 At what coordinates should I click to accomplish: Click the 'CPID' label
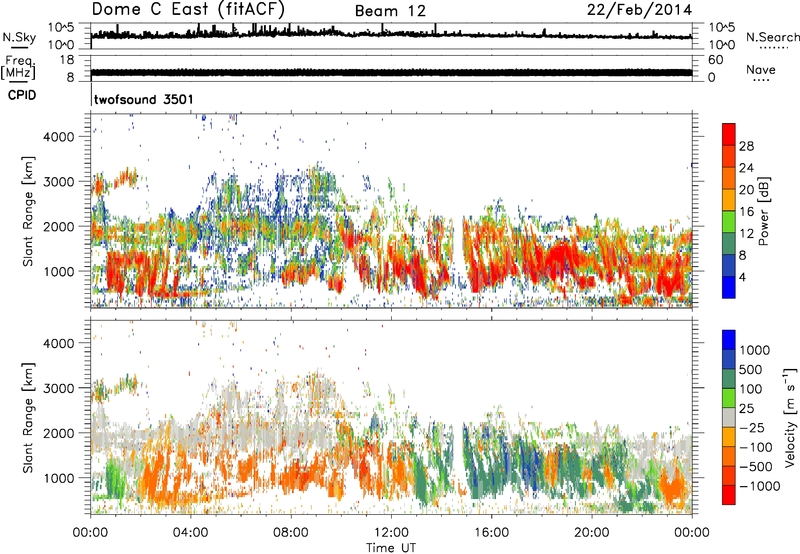pyautogui.click(x=22, y=95)
